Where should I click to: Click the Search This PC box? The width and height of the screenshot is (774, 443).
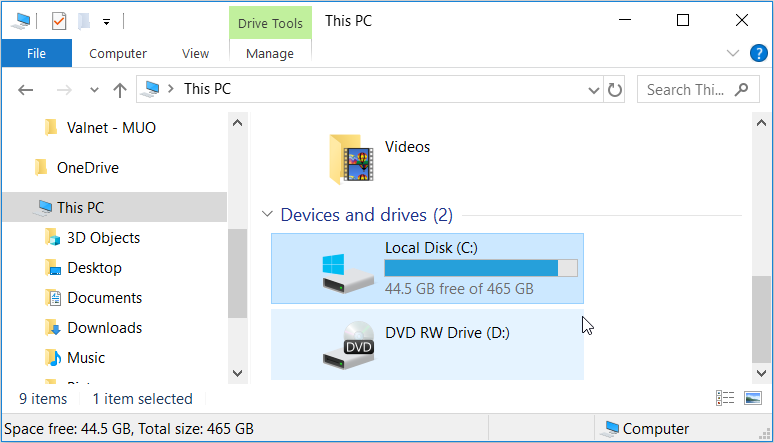coord(698,89)
